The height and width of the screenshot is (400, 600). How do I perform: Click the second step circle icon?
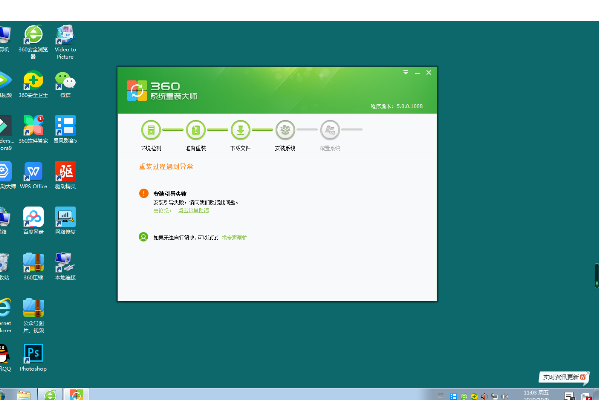click(196, 129)
